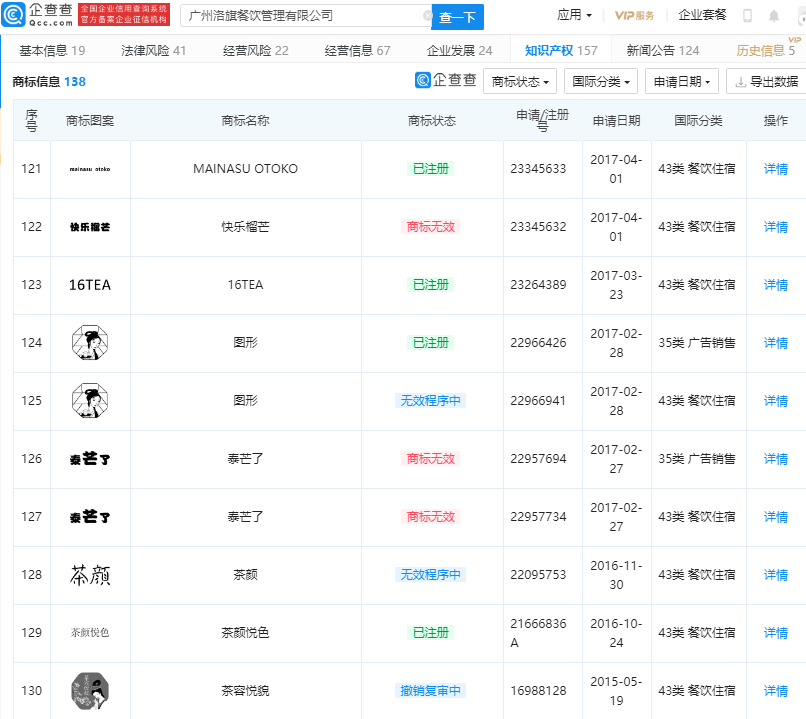Click 已注册 status of MAINASU OTOKO
806x719 pixels.
[431, 169]
